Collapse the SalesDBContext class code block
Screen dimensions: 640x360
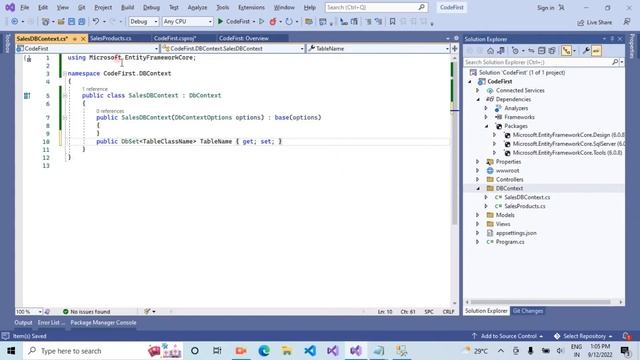pos(65,96)
